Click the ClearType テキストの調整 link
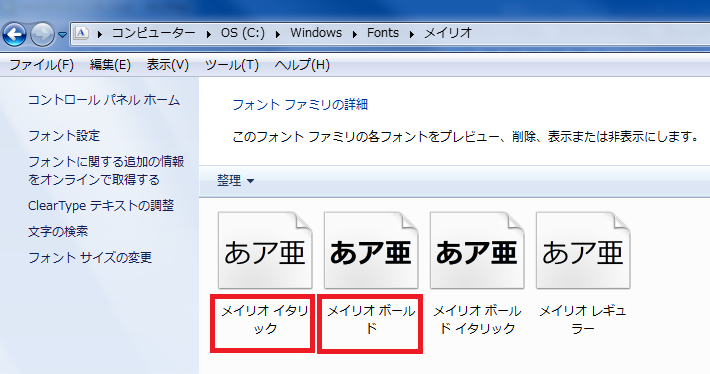Screen dimensions: 710x374 pos(101,206)
